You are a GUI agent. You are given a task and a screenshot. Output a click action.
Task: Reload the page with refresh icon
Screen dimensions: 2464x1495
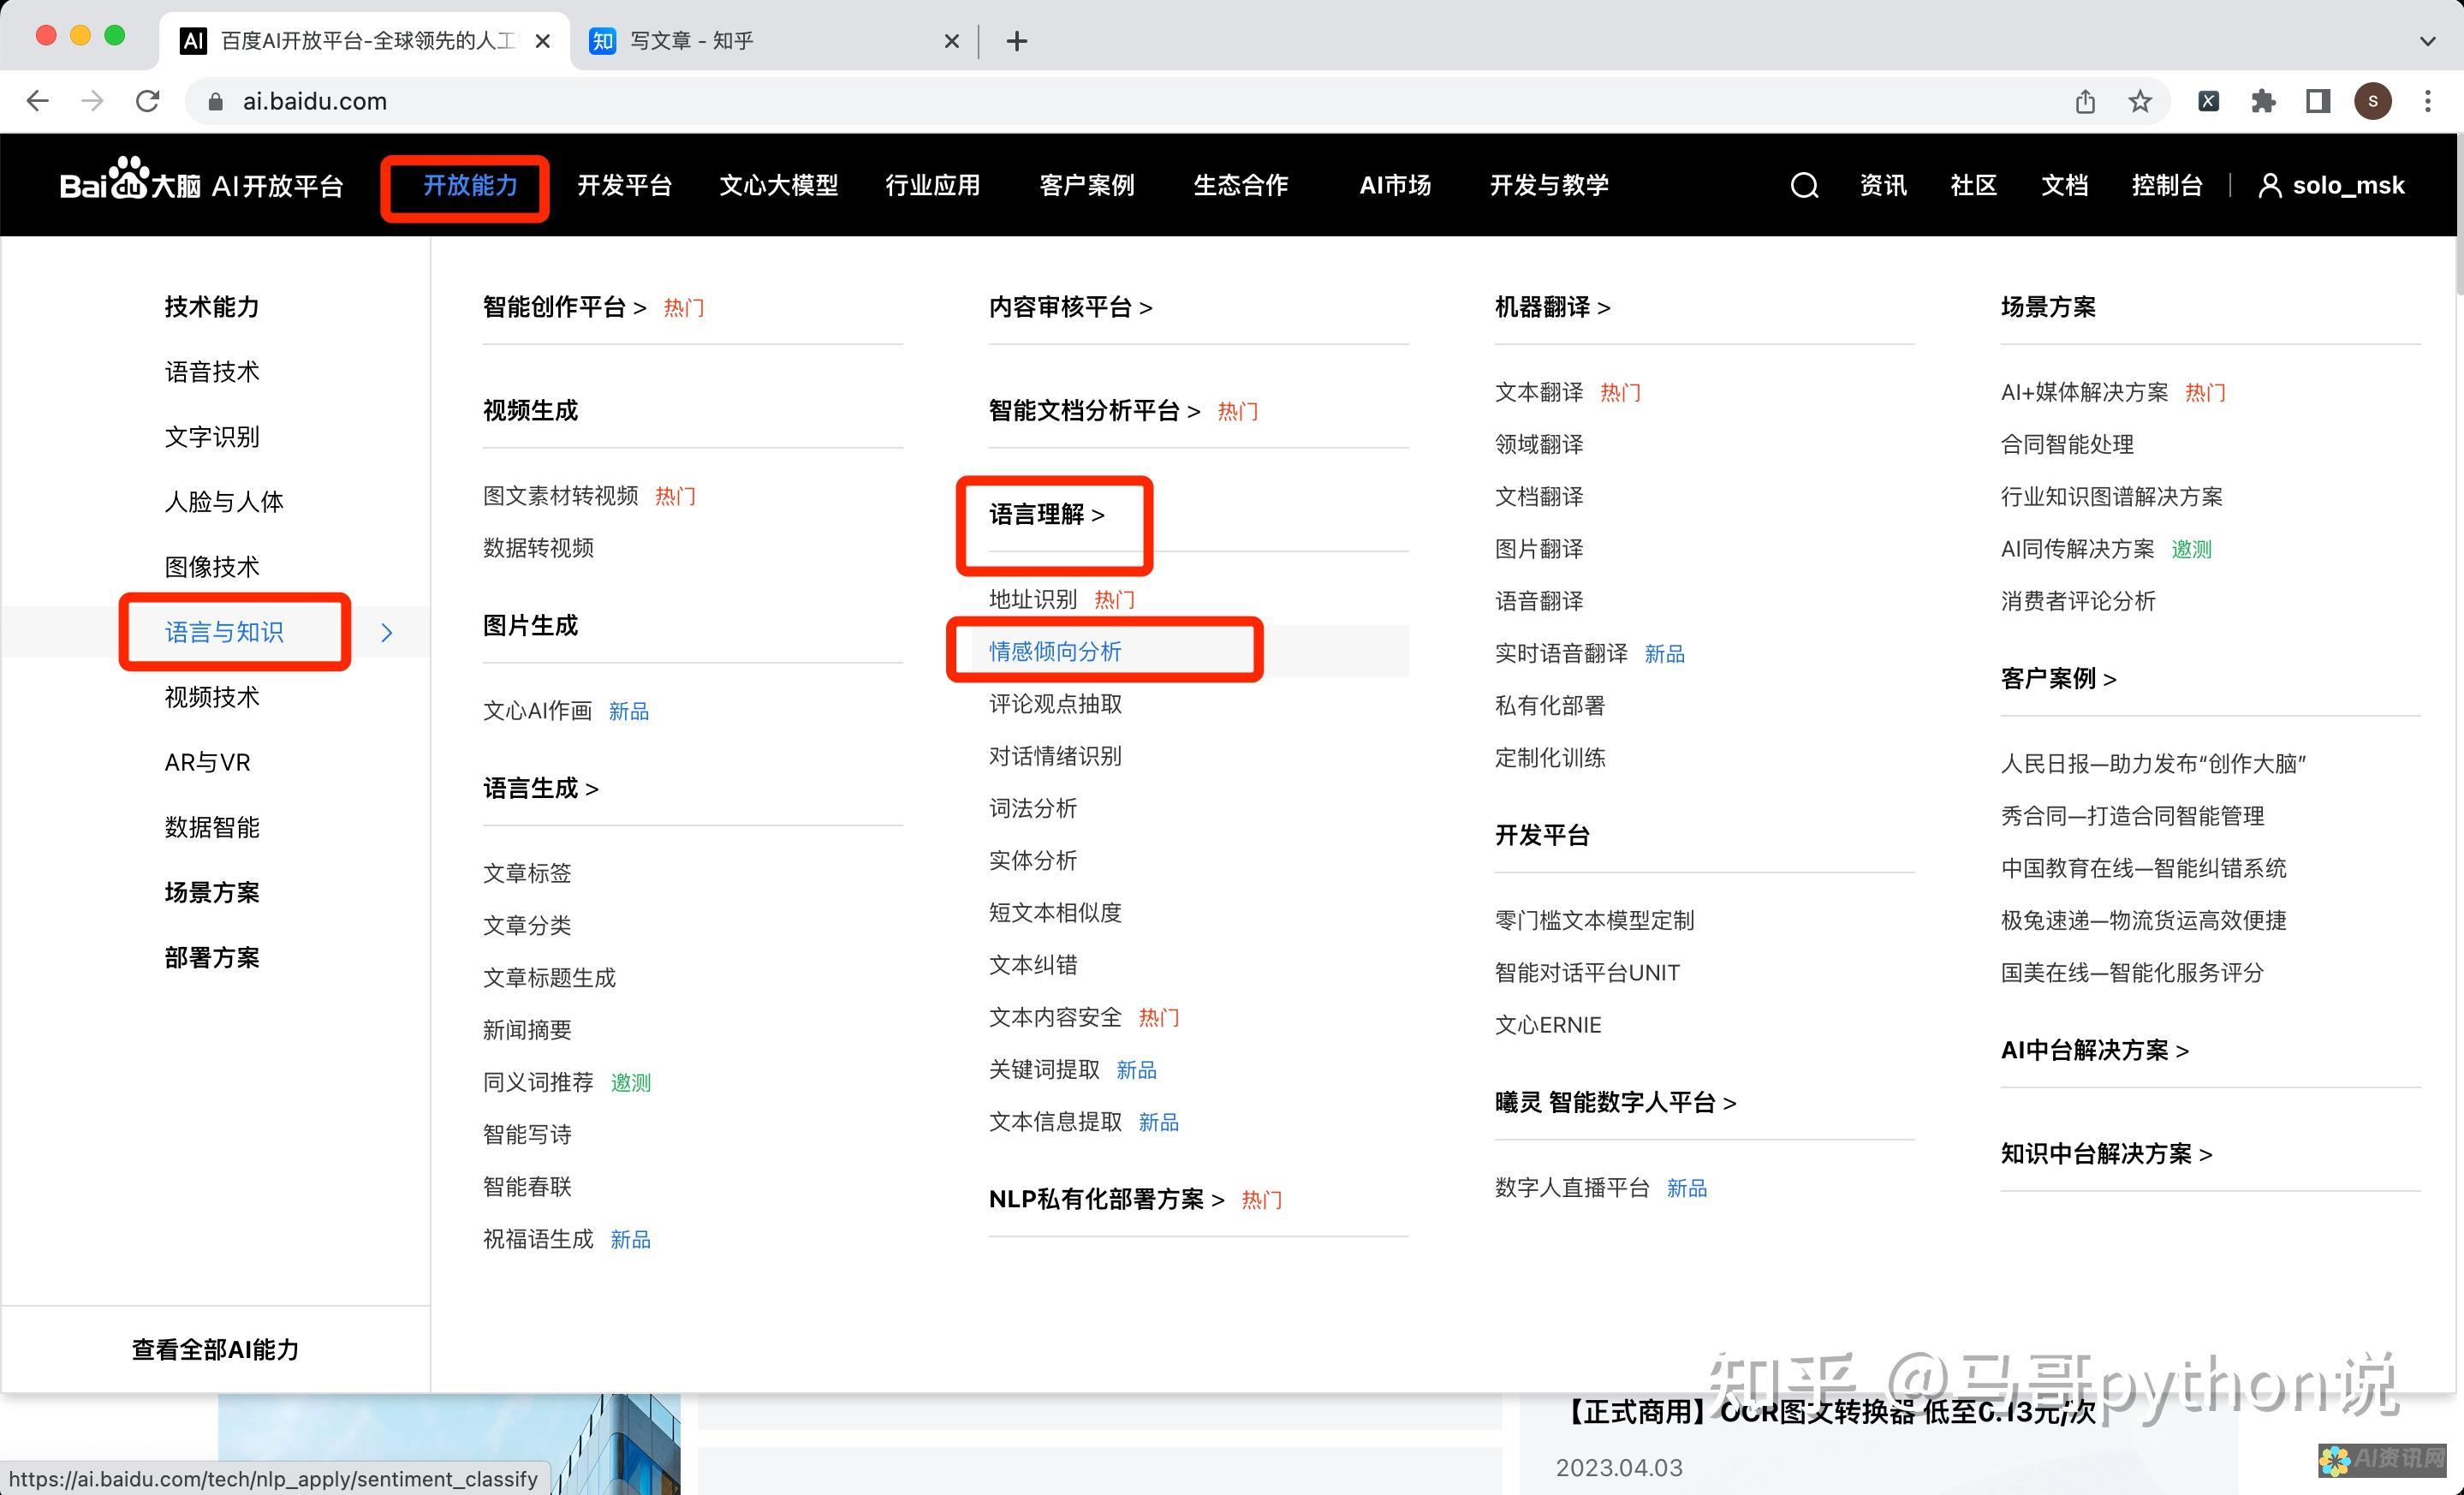click(x=148, y=101)
